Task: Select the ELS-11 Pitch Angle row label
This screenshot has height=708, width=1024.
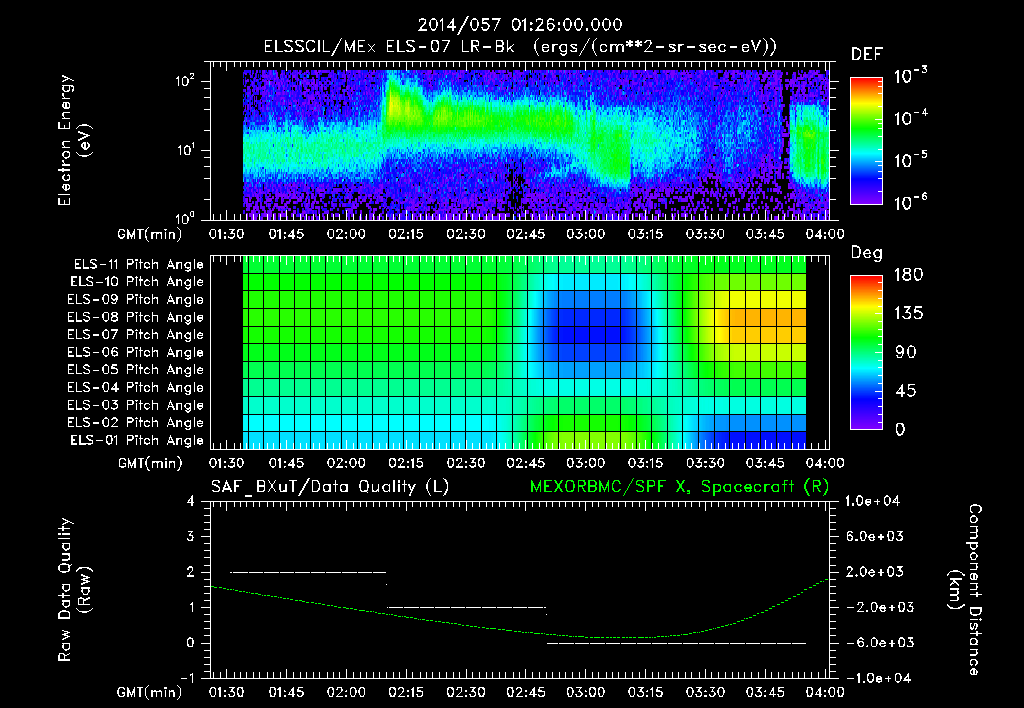Action: tap(138, 265)
